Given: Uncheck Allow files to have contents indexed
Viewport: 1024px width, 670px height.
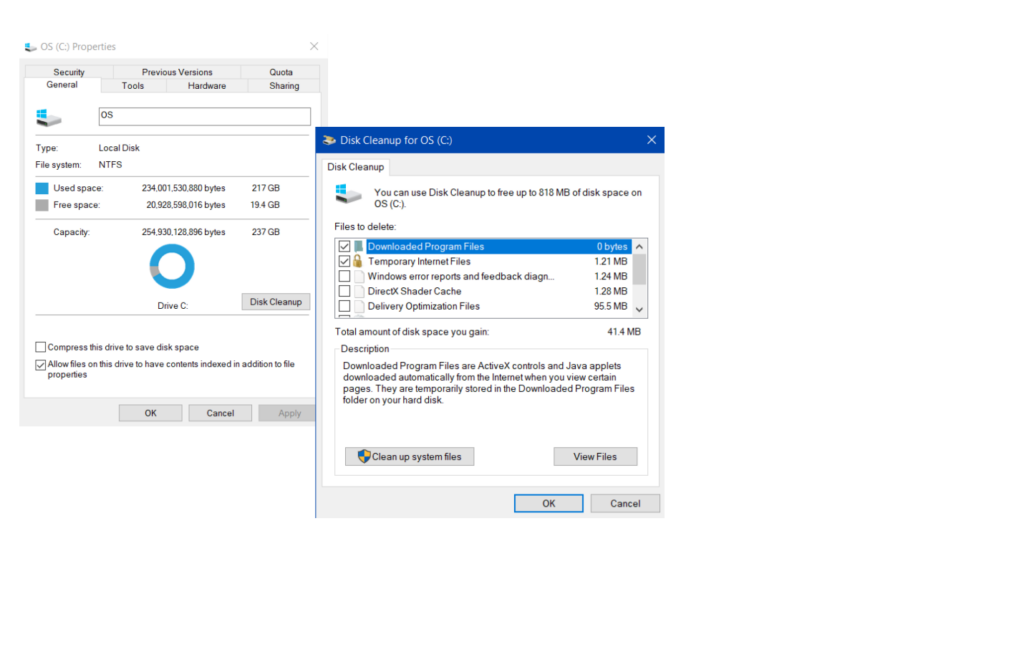Looking at the screenshot, I should pos(40,365).
